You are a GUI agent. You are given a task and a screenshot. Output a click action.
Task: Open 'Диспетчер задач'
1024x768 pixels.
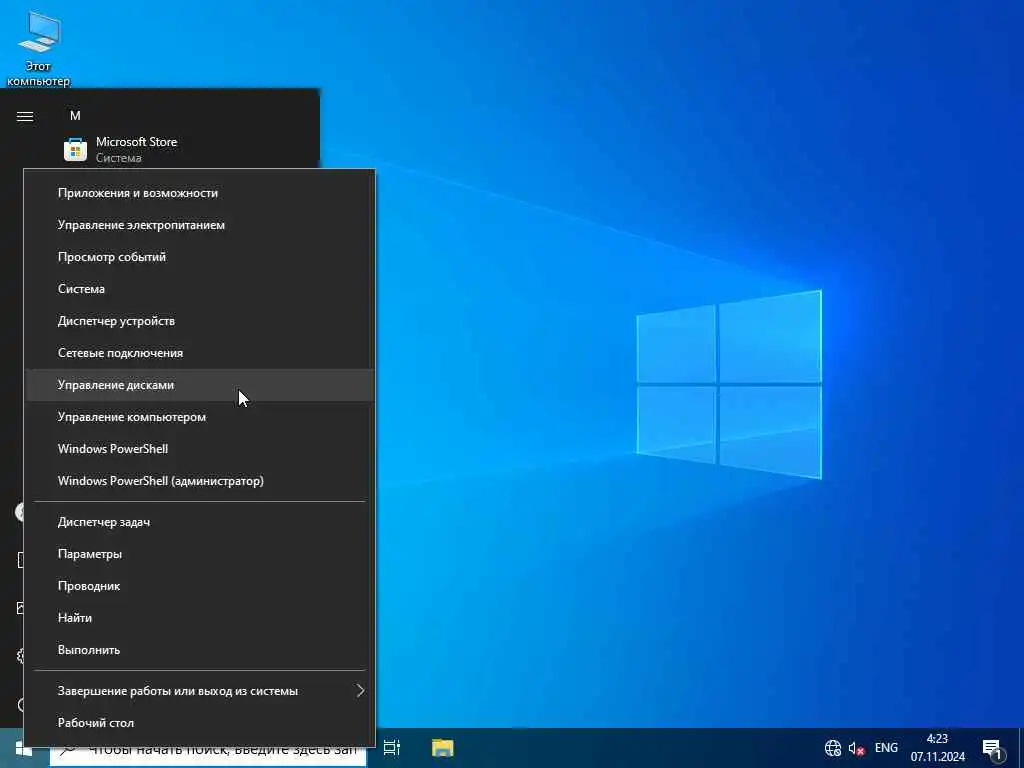[x=199, y=522]
